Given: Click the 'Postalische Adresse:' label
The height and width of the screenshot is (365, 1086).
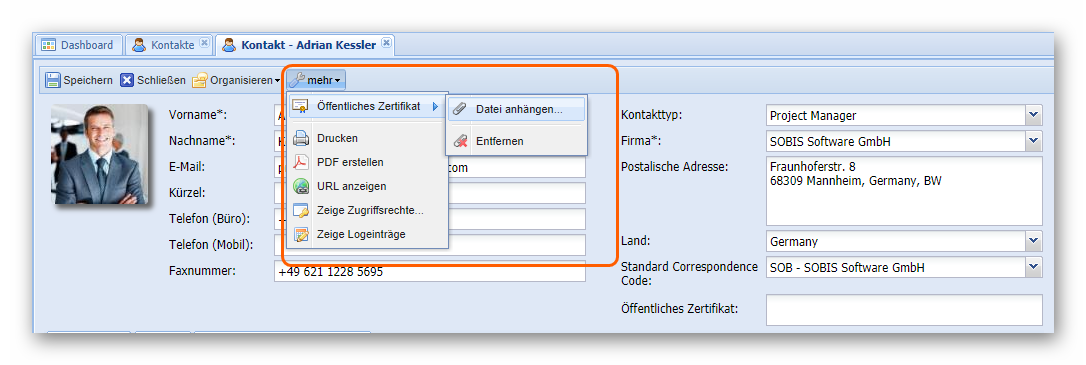Looking at the screenshot, I should pyautogui.click(x=675, y=166).
